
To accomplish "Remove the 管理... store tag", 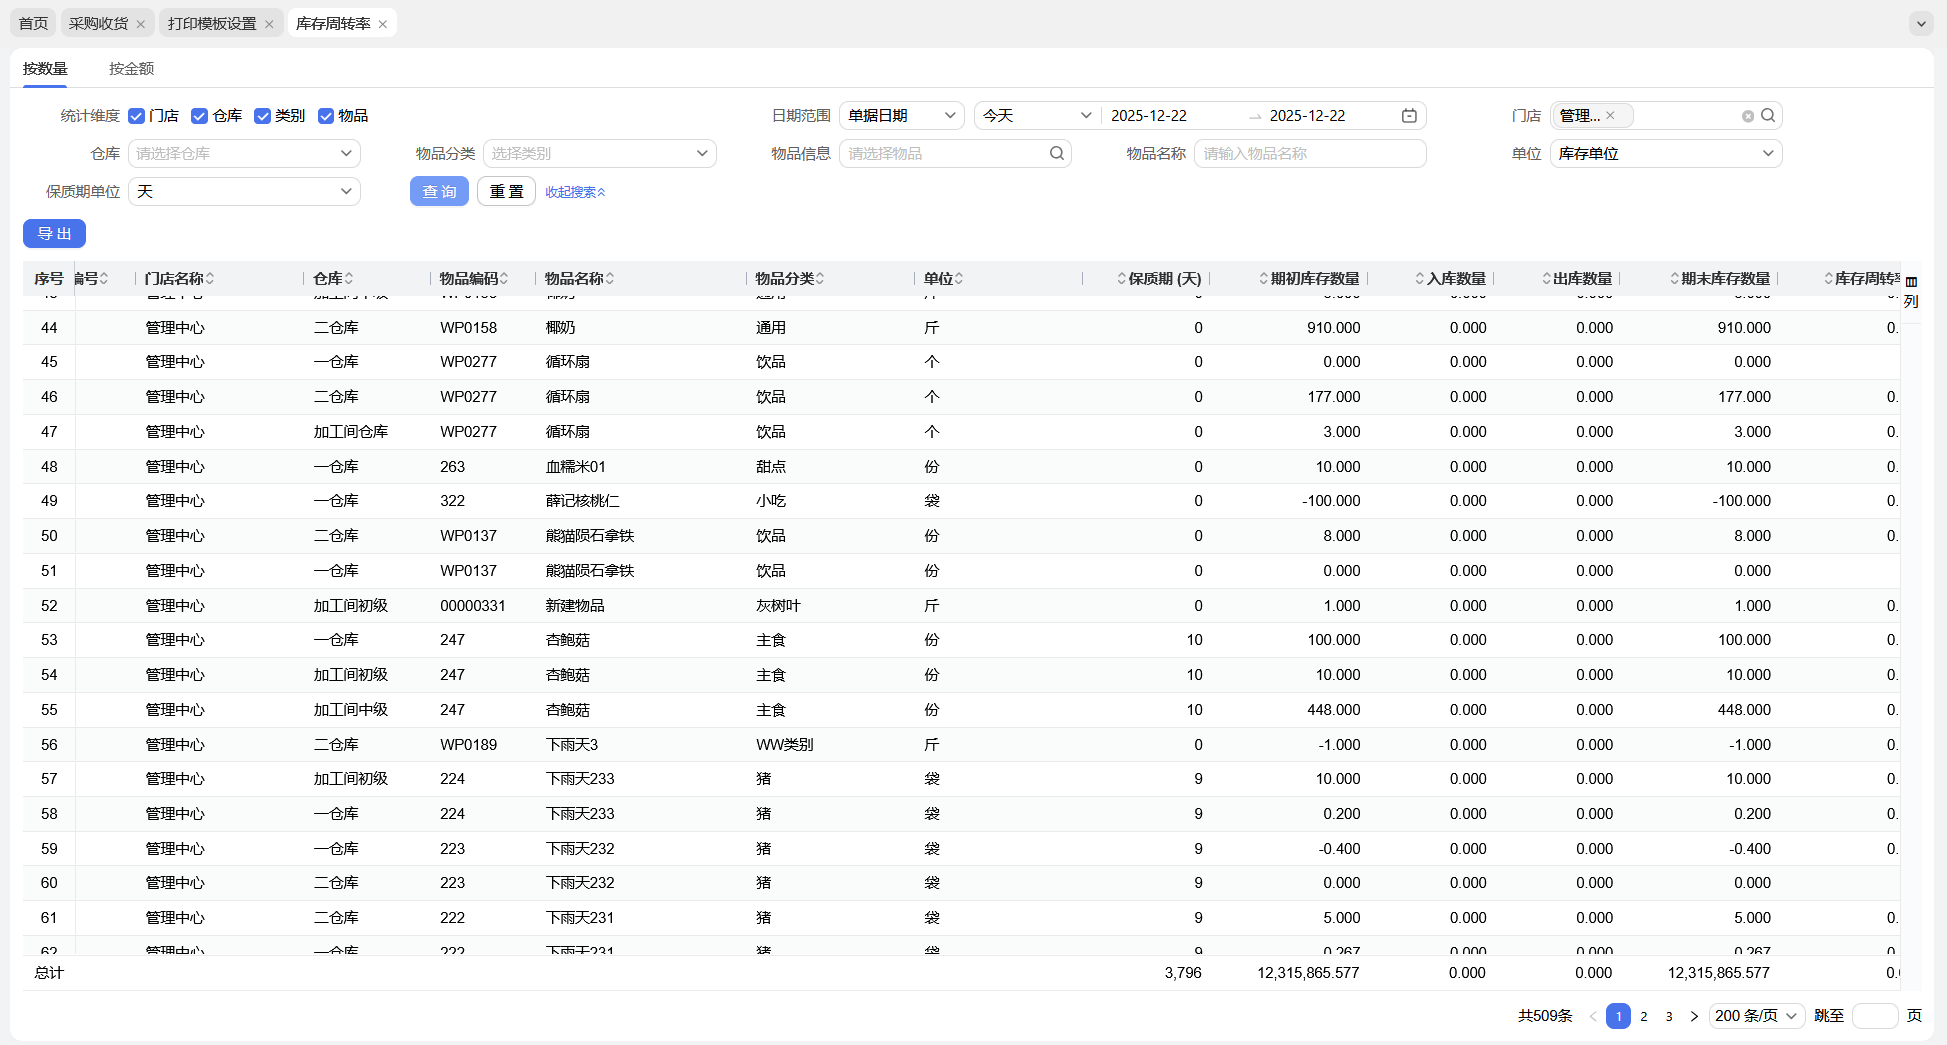I will point(1610,116).
